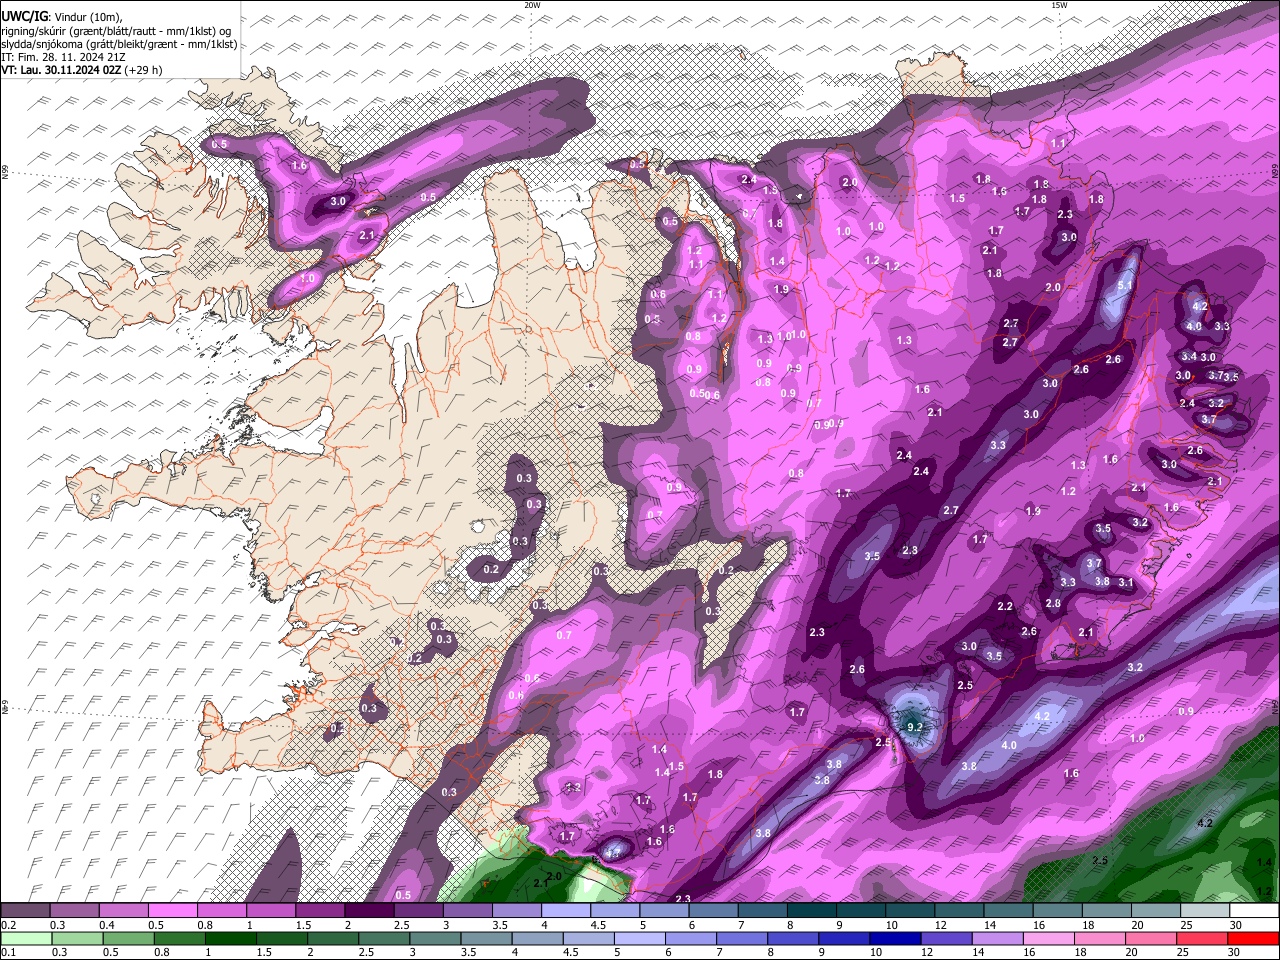This screenshot has width=1280, height=960.
Task: Select the rain scale green swatch labelled 0.3
Action: pos(77,938)
